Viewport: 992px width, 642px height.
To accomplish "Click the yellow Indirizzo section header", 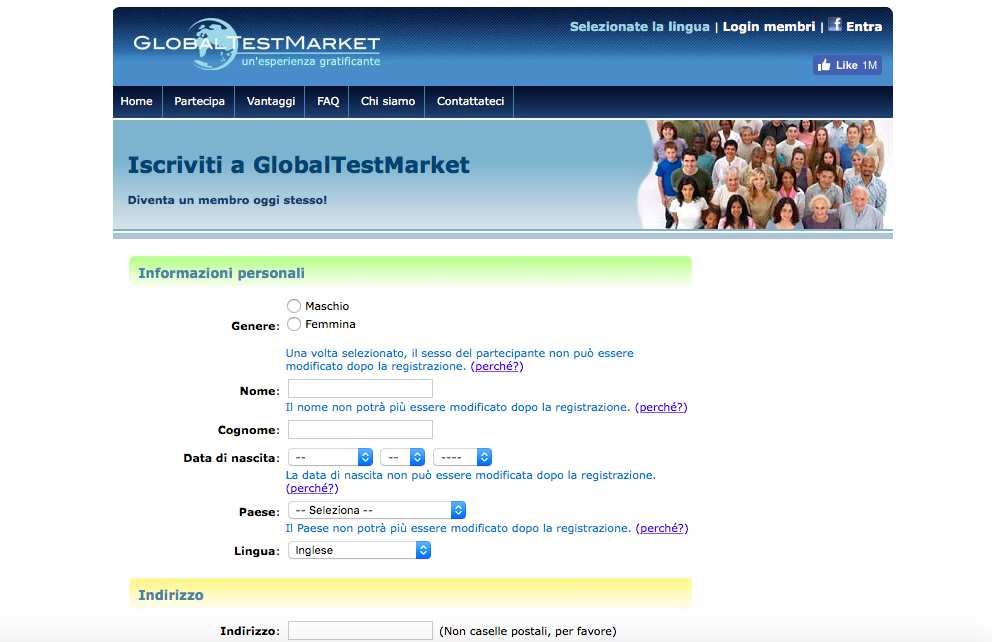I will pos(410,595).
